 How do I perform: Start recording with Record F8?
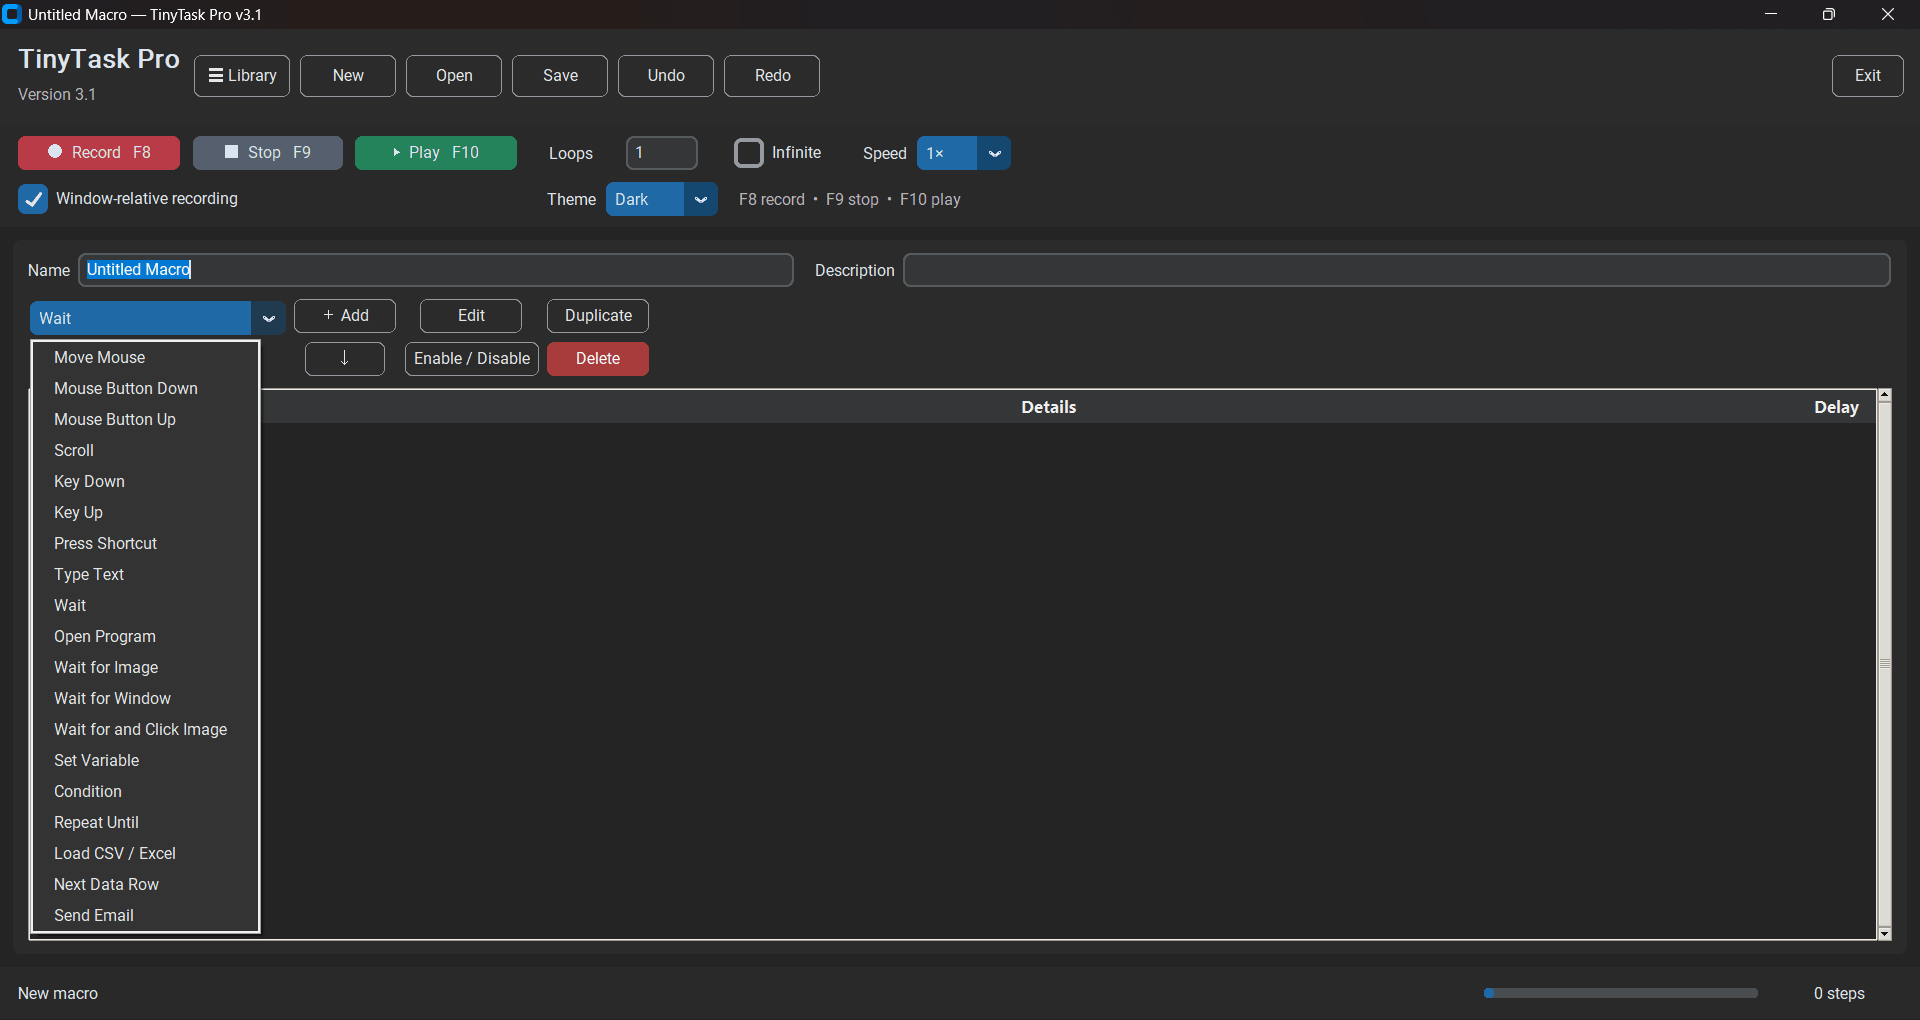[99, 153]
